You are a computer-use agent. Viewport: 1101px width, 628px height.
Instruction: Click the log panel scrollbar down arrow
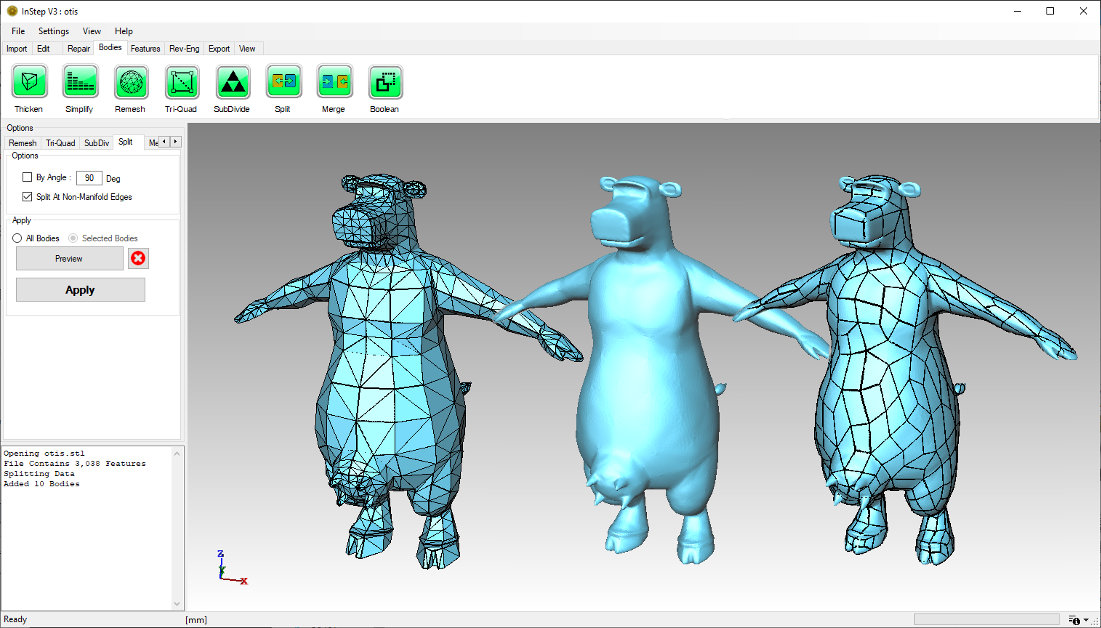tap(177, 603)
